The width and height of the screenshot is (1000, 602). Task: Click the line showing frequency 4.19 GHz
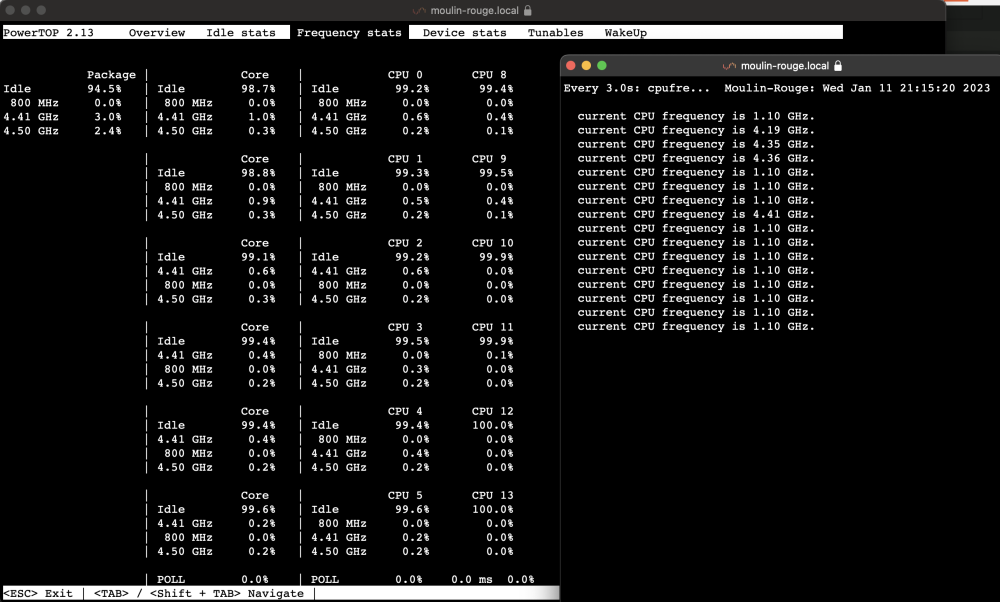696,130
